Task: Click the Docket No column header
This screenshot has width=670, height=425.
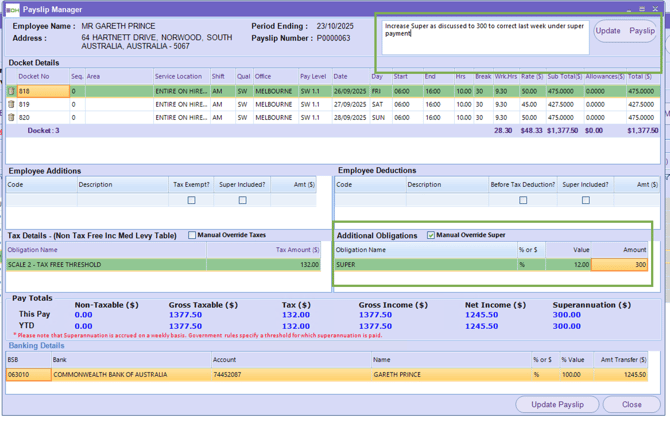Action: (x=34, y=76)
